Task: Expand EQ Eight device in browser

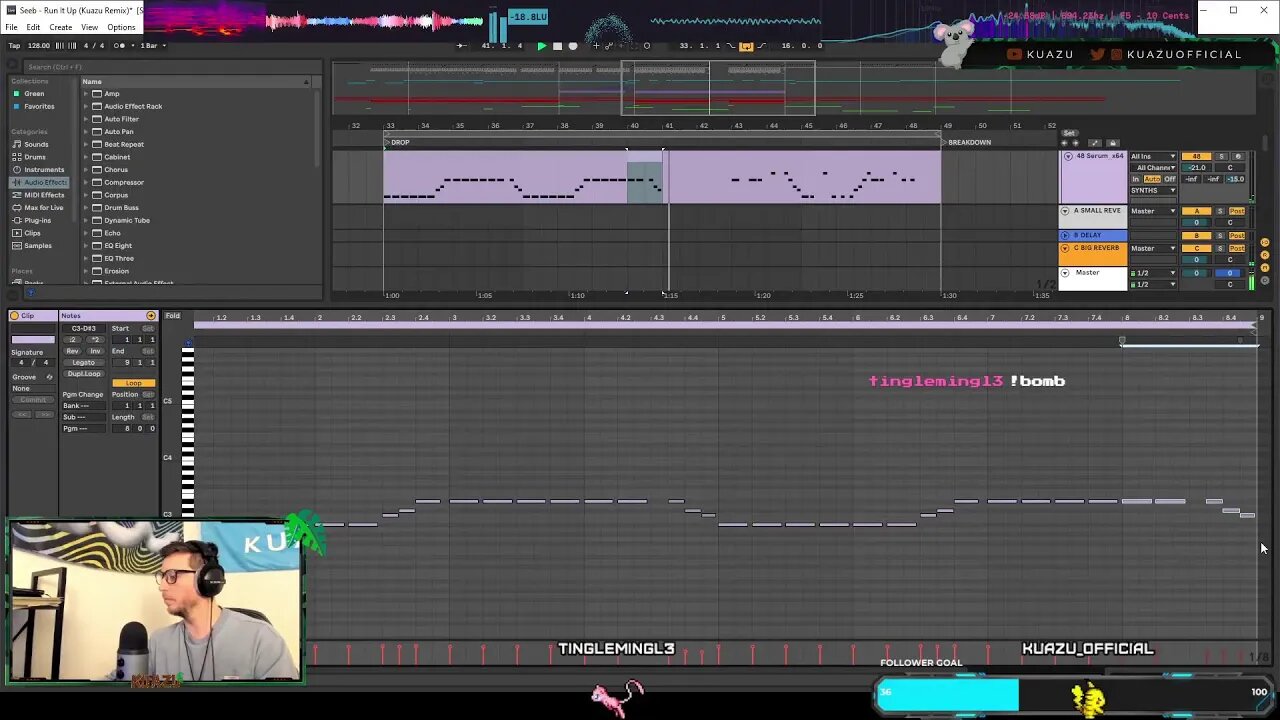Action: click(87, 246)
